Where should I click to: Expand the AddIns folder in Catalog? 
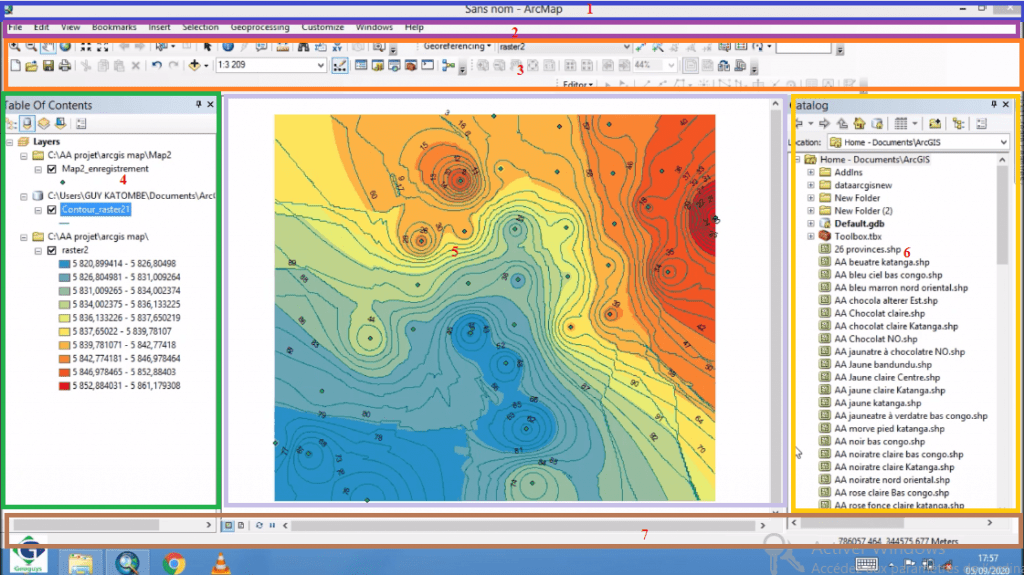[x=811, y=172]
